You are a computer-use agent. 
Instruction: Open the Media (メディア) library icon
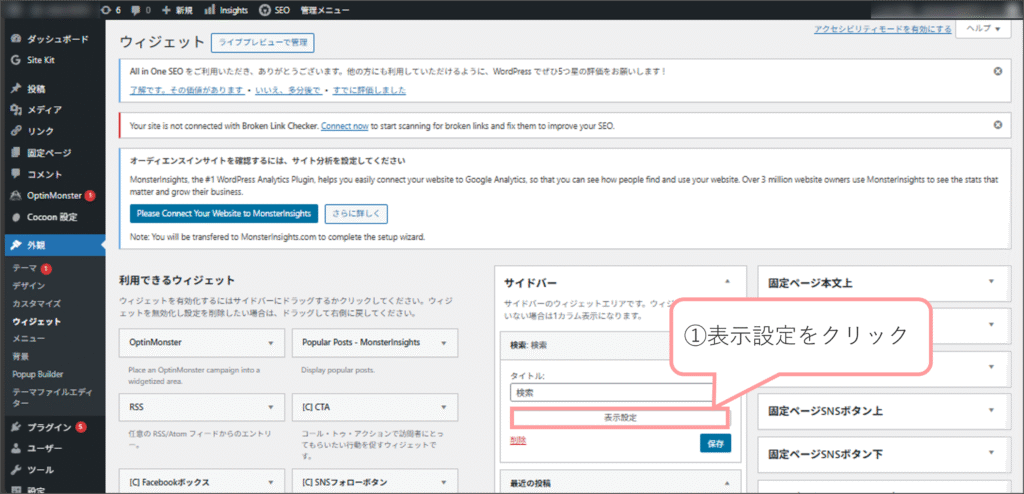click(x=16, y=110)
